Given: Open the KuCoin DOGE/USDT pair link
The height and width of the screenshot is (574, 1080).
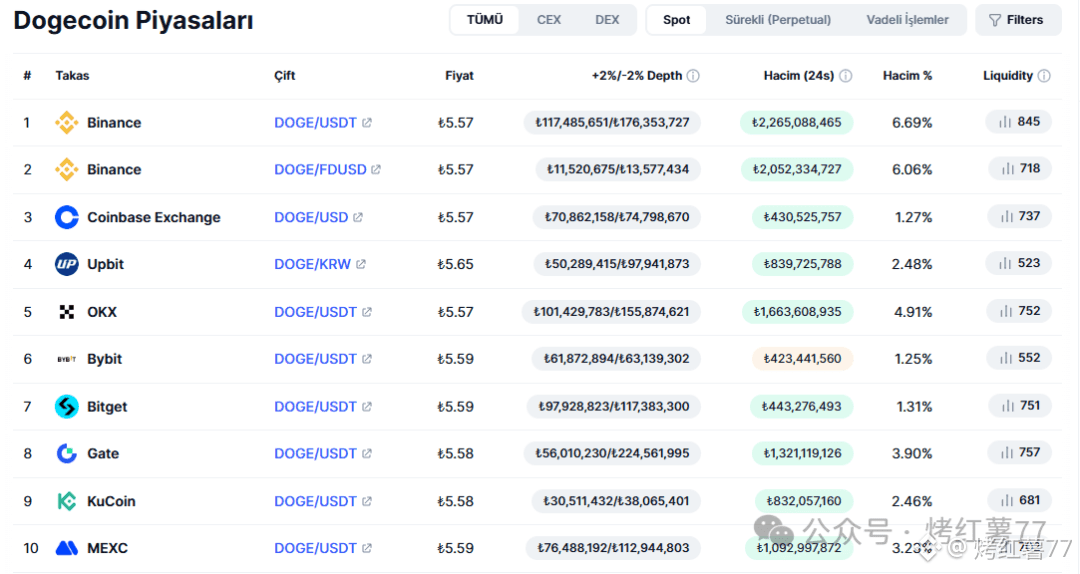Looking at the screenshot, I should [315, 501].
